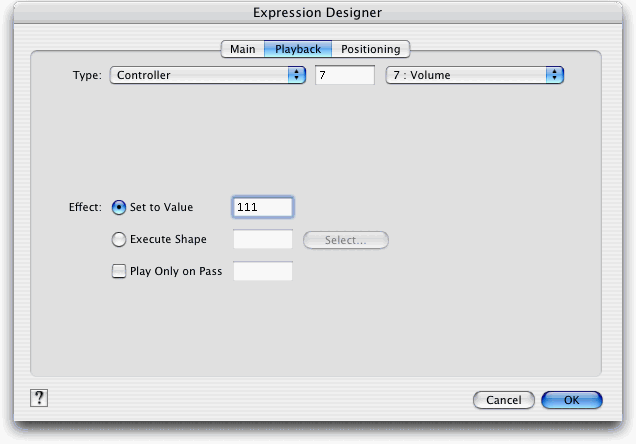Open the Type dropdown showing Controller

point(207,75)
